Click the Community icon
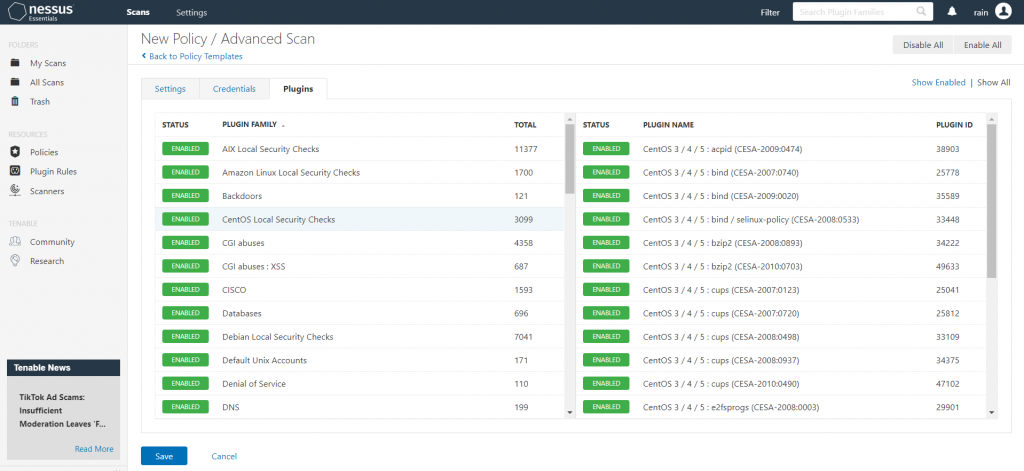Screen dimensions: 1024x471 point(15,242)
